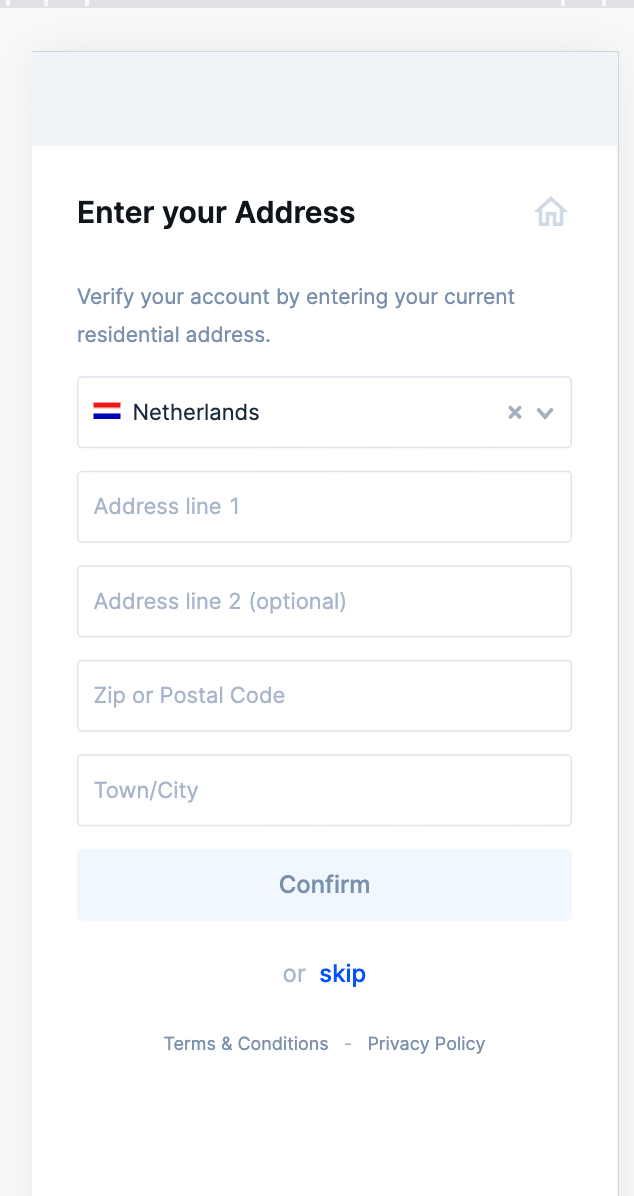This screenshot has width=634, height=1196.
Task: Click the Town/City input box
Action: [x=324, y=790]
